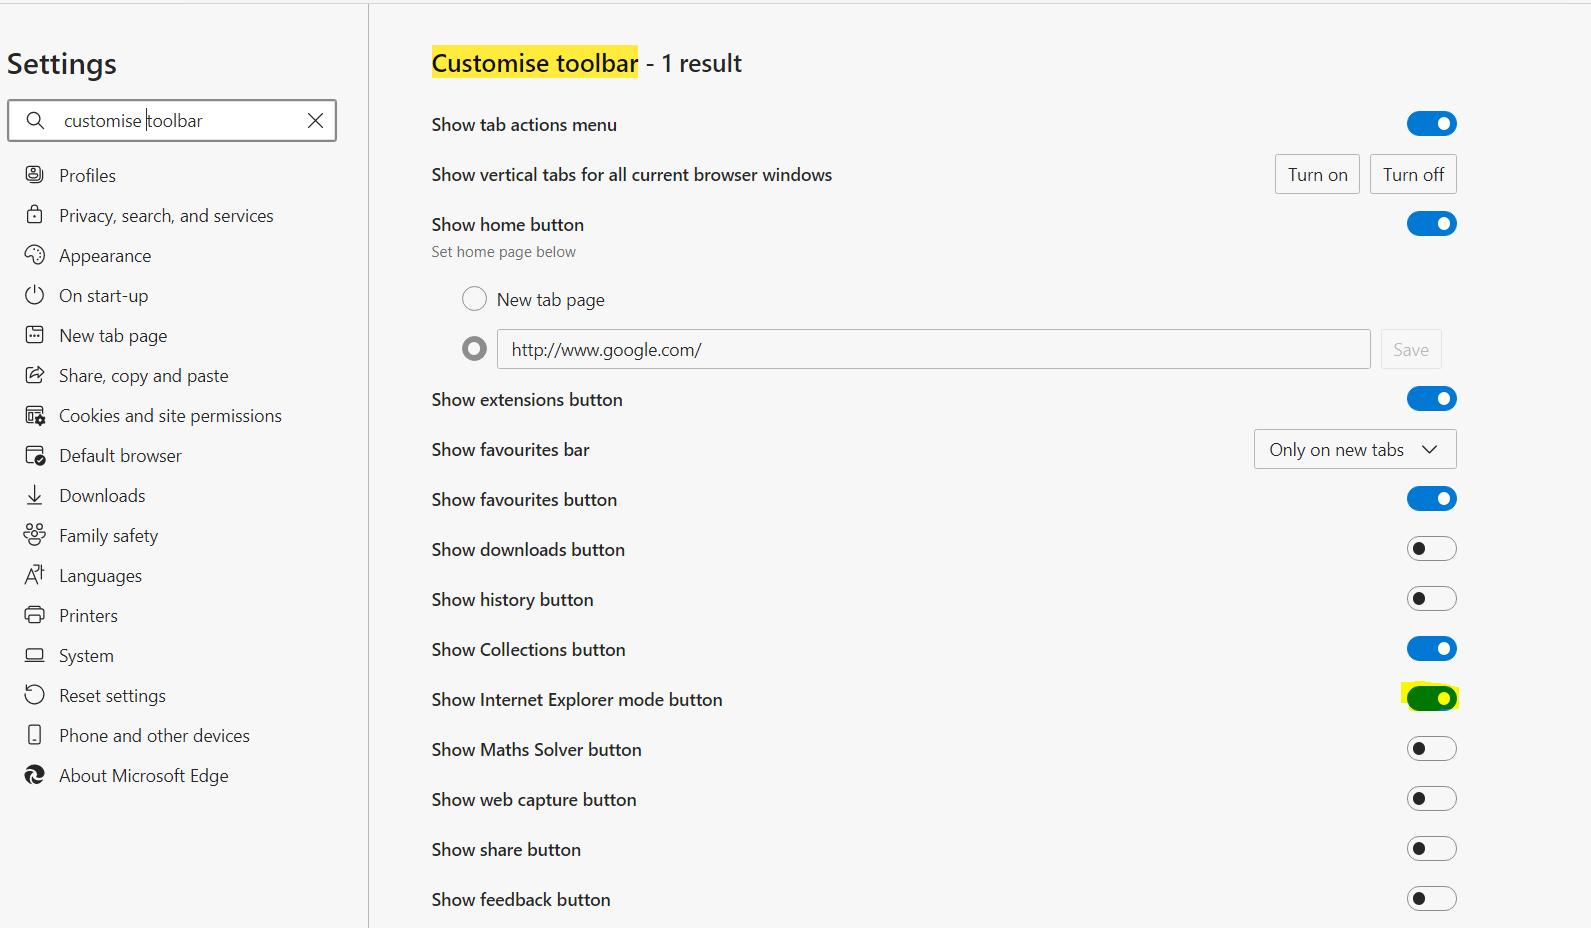Click the Default browser icon
1591x928 pixels.
pos(35,455)
